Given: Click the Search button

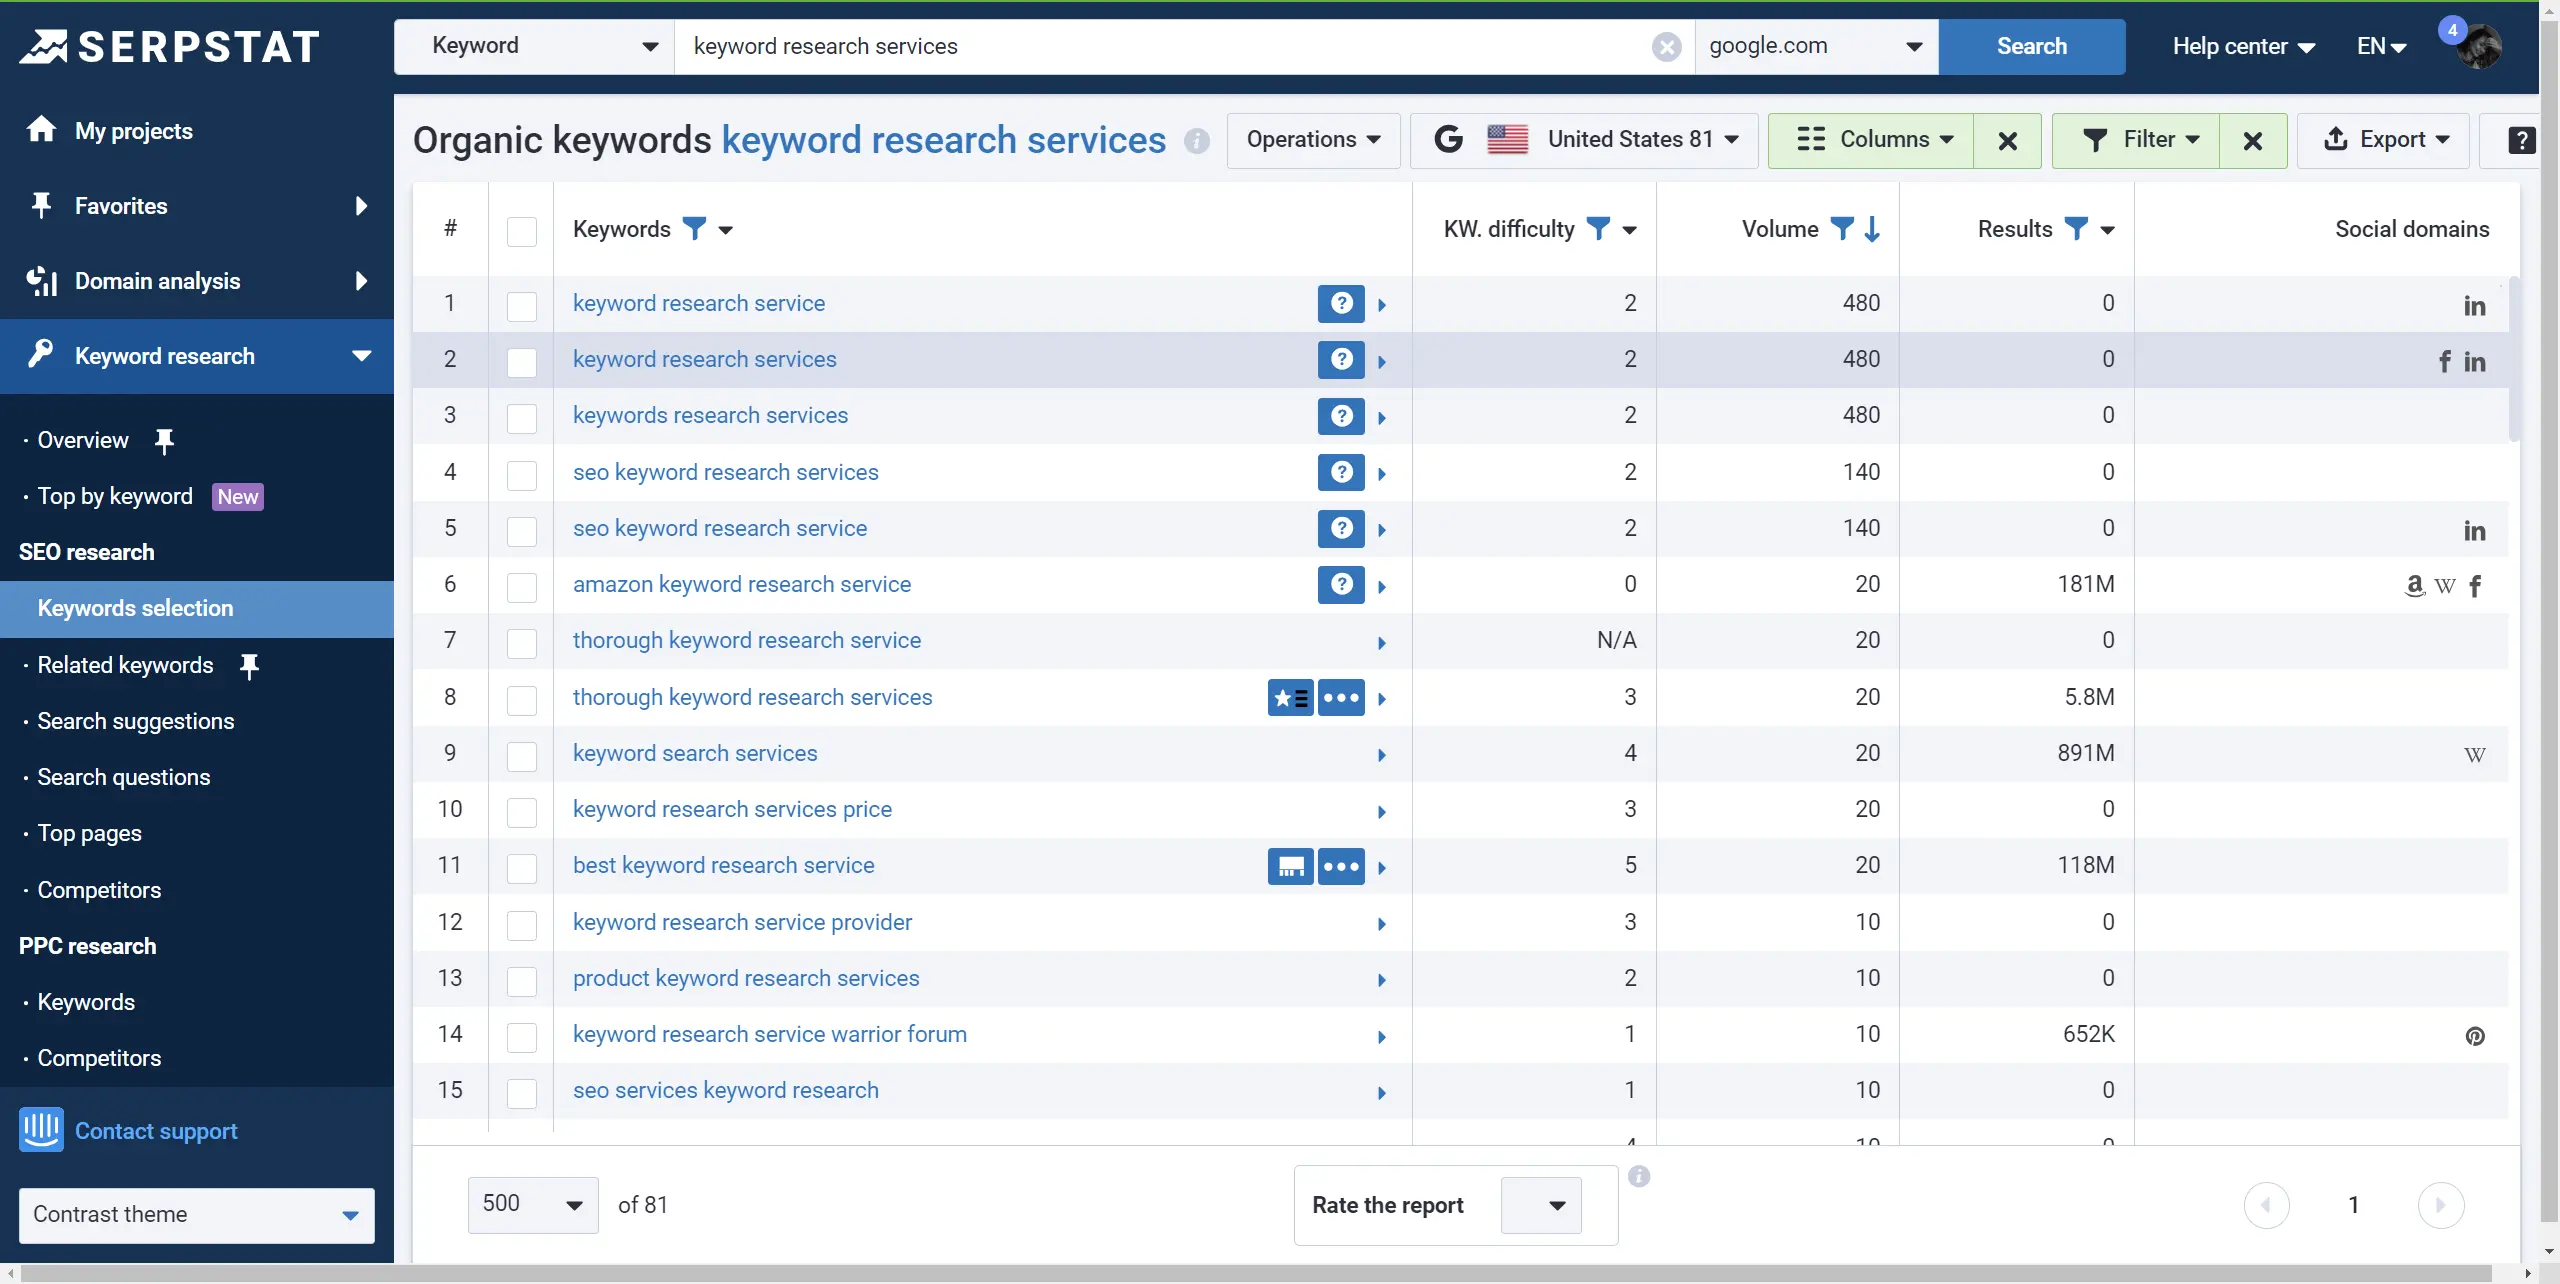Looking at the screenshot, I should coord(2033,46).
